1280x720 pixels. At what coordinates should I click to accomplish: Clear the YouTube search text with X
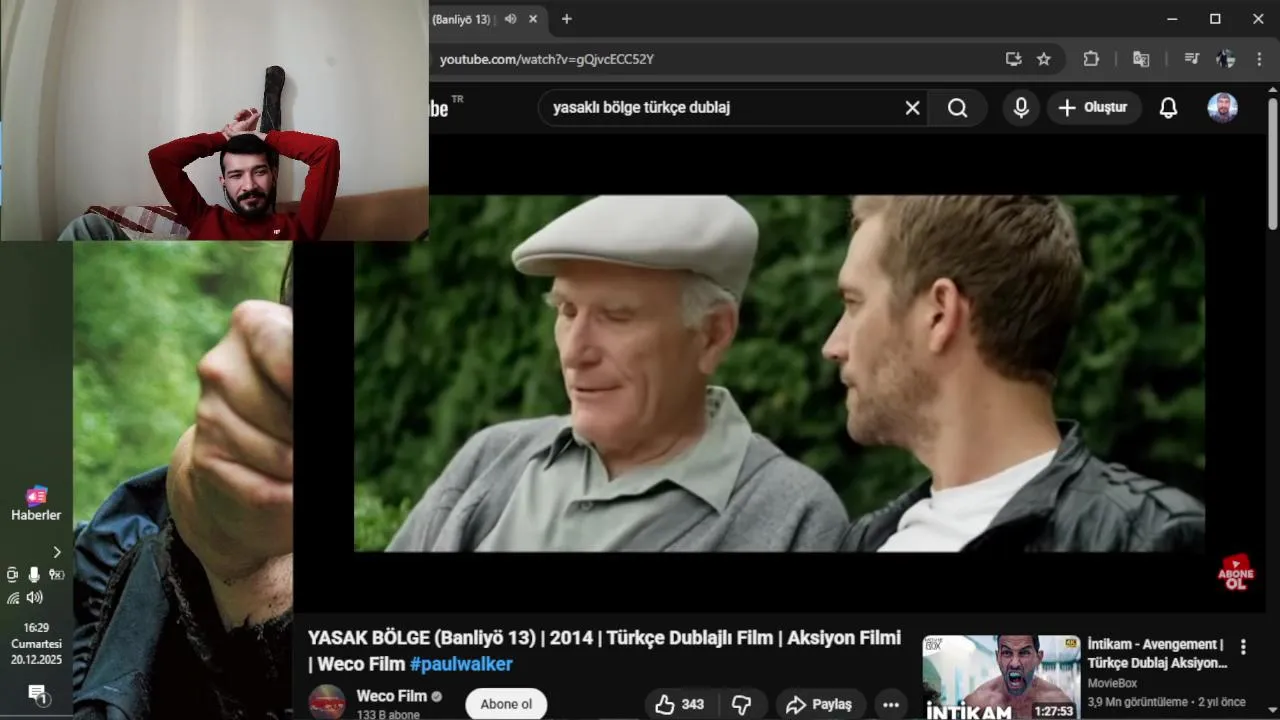point(912,108)
